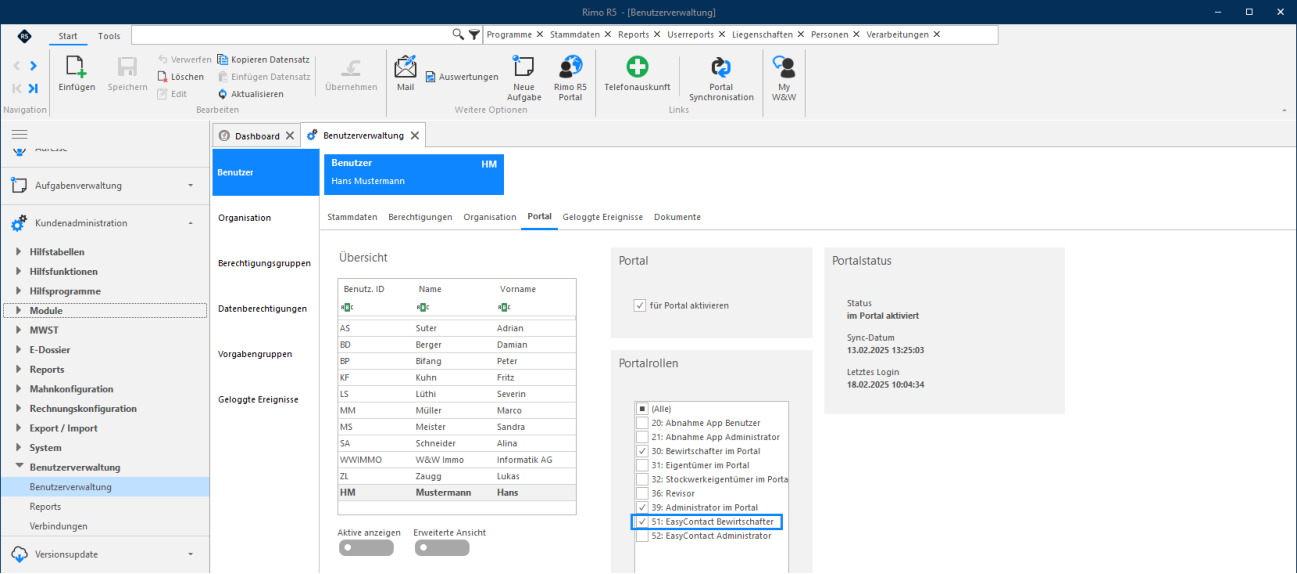The image size is (1297, 574).
Task: Click the Speichern save icon
Action: coord(127,67)
